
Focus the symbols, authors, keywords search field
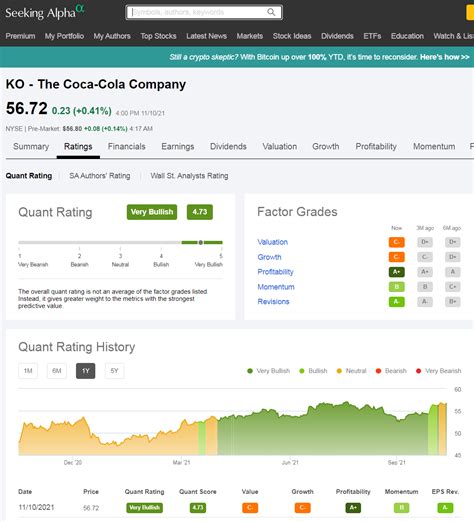(x=204, y=12)
